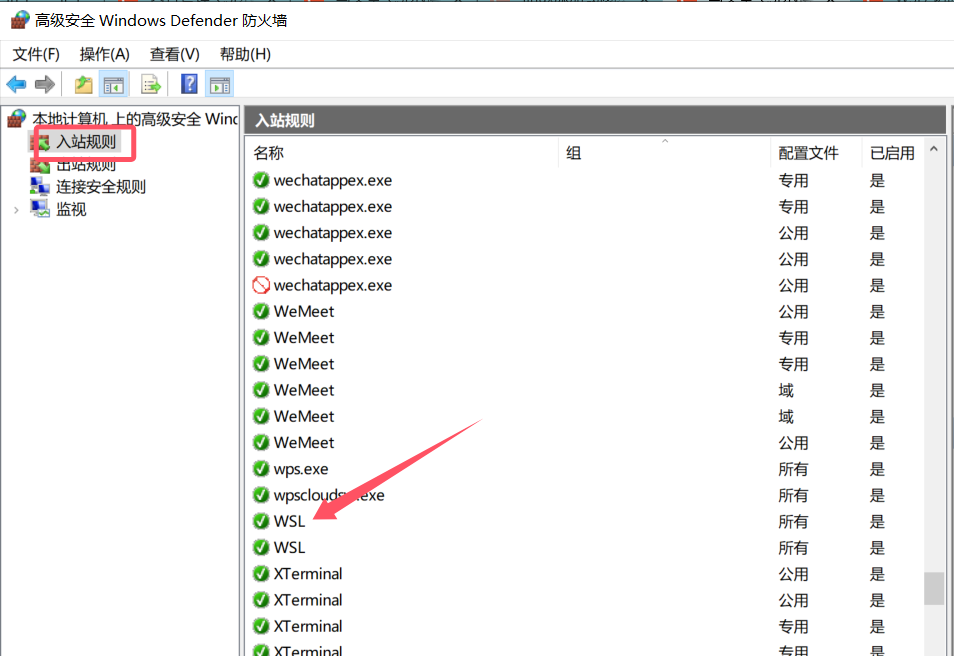954x656 pixels.
Task: Click the green check icon beside wpscloudsvr.exe
Action: [261, 495]
